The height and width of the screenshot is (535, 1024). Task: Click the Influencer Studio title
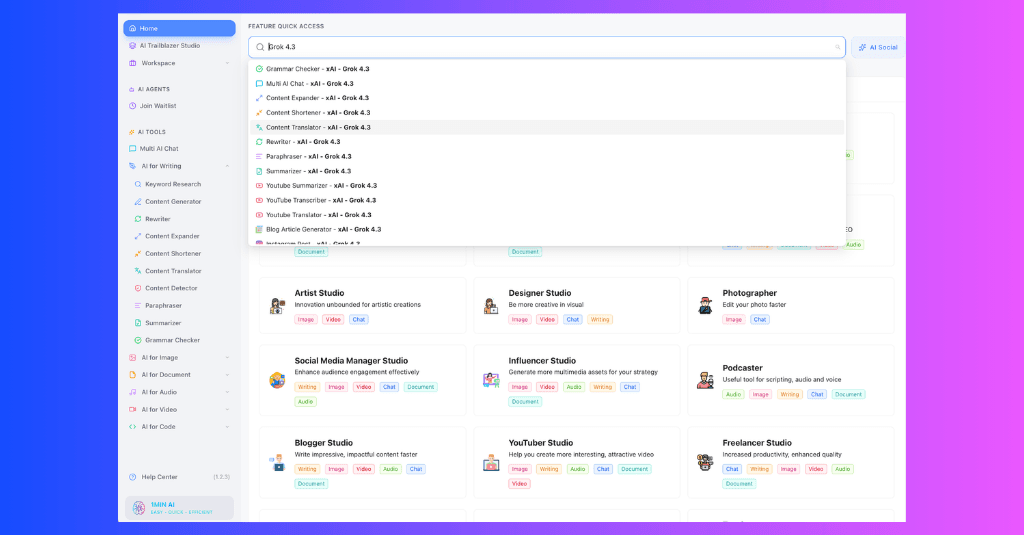click(542, 361)
